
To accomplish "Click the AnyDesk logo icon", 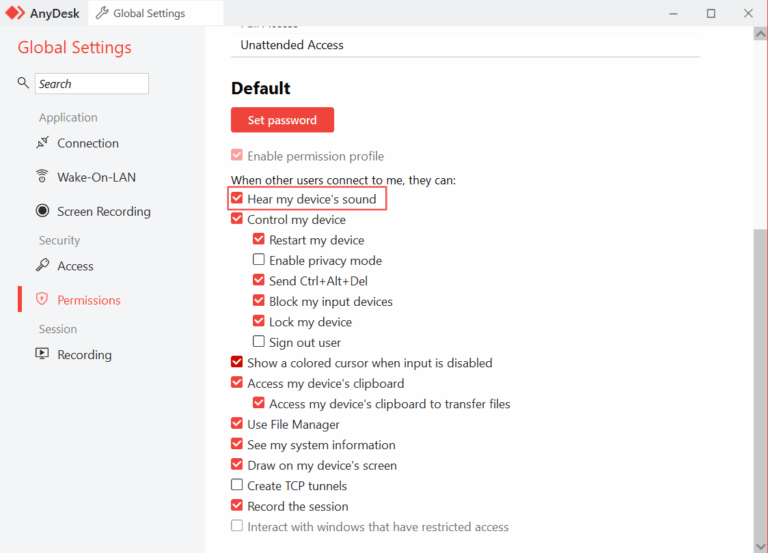I will (x=15, y=13).
